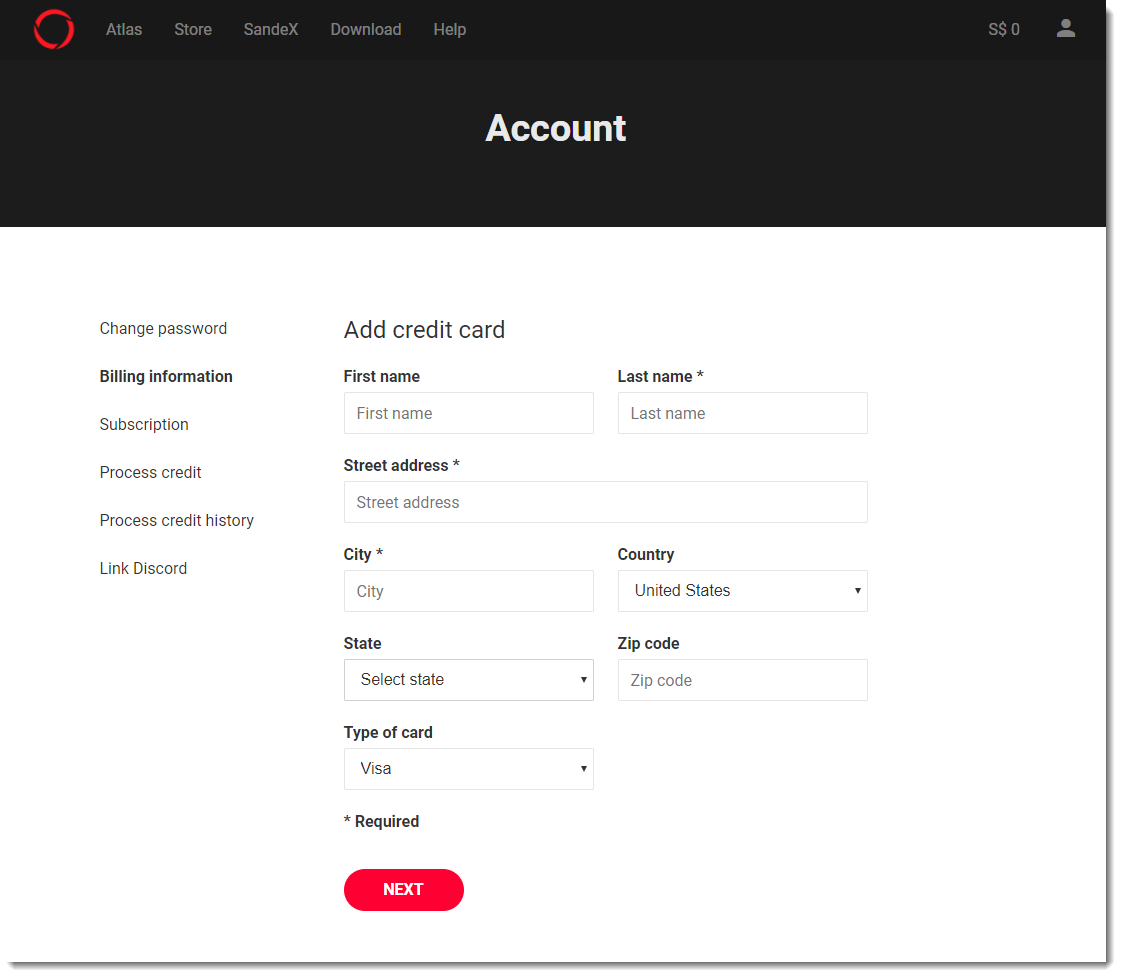Focus the First name field
This screenshot has width=1121, height=977.
(x=468, y=413)
